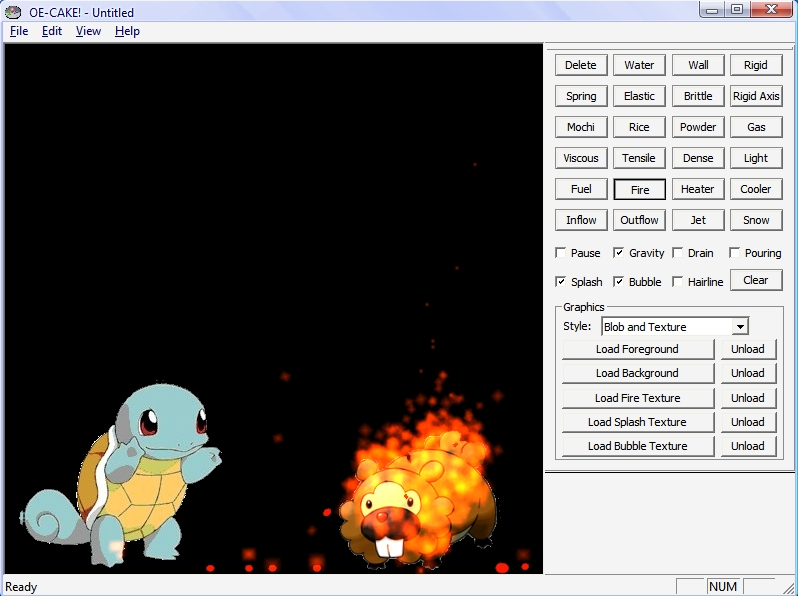Select the Brittle material
The height and width of the screenshot is (596, 798).
click(698, 96)
